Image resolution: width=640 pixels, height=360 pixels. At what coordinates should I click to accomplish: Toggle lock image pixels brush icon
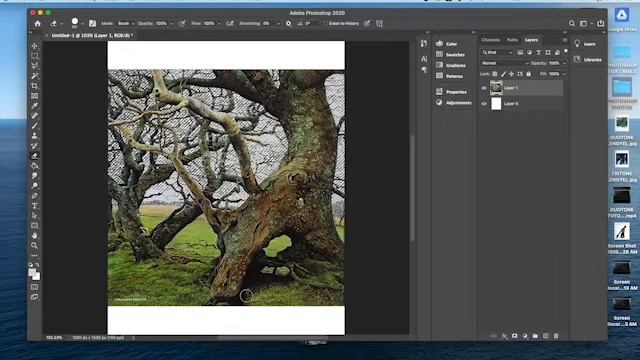pyautogui.click(x=503, y=74)
